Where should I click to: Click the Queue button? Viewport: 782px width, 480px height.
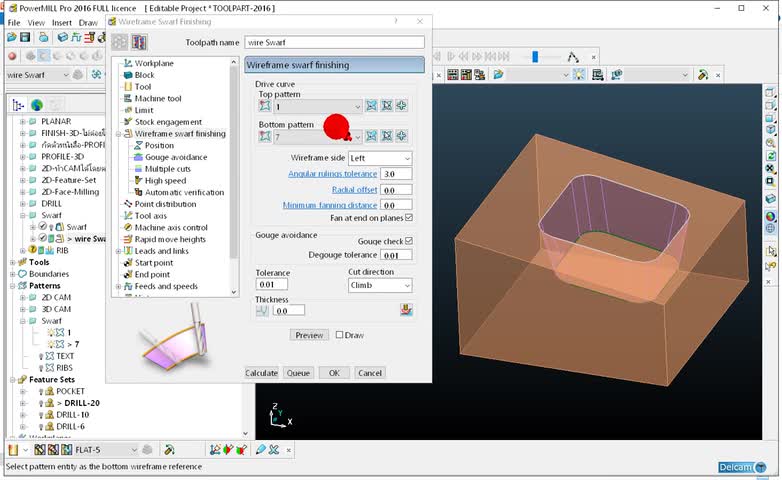pos(298,373)
